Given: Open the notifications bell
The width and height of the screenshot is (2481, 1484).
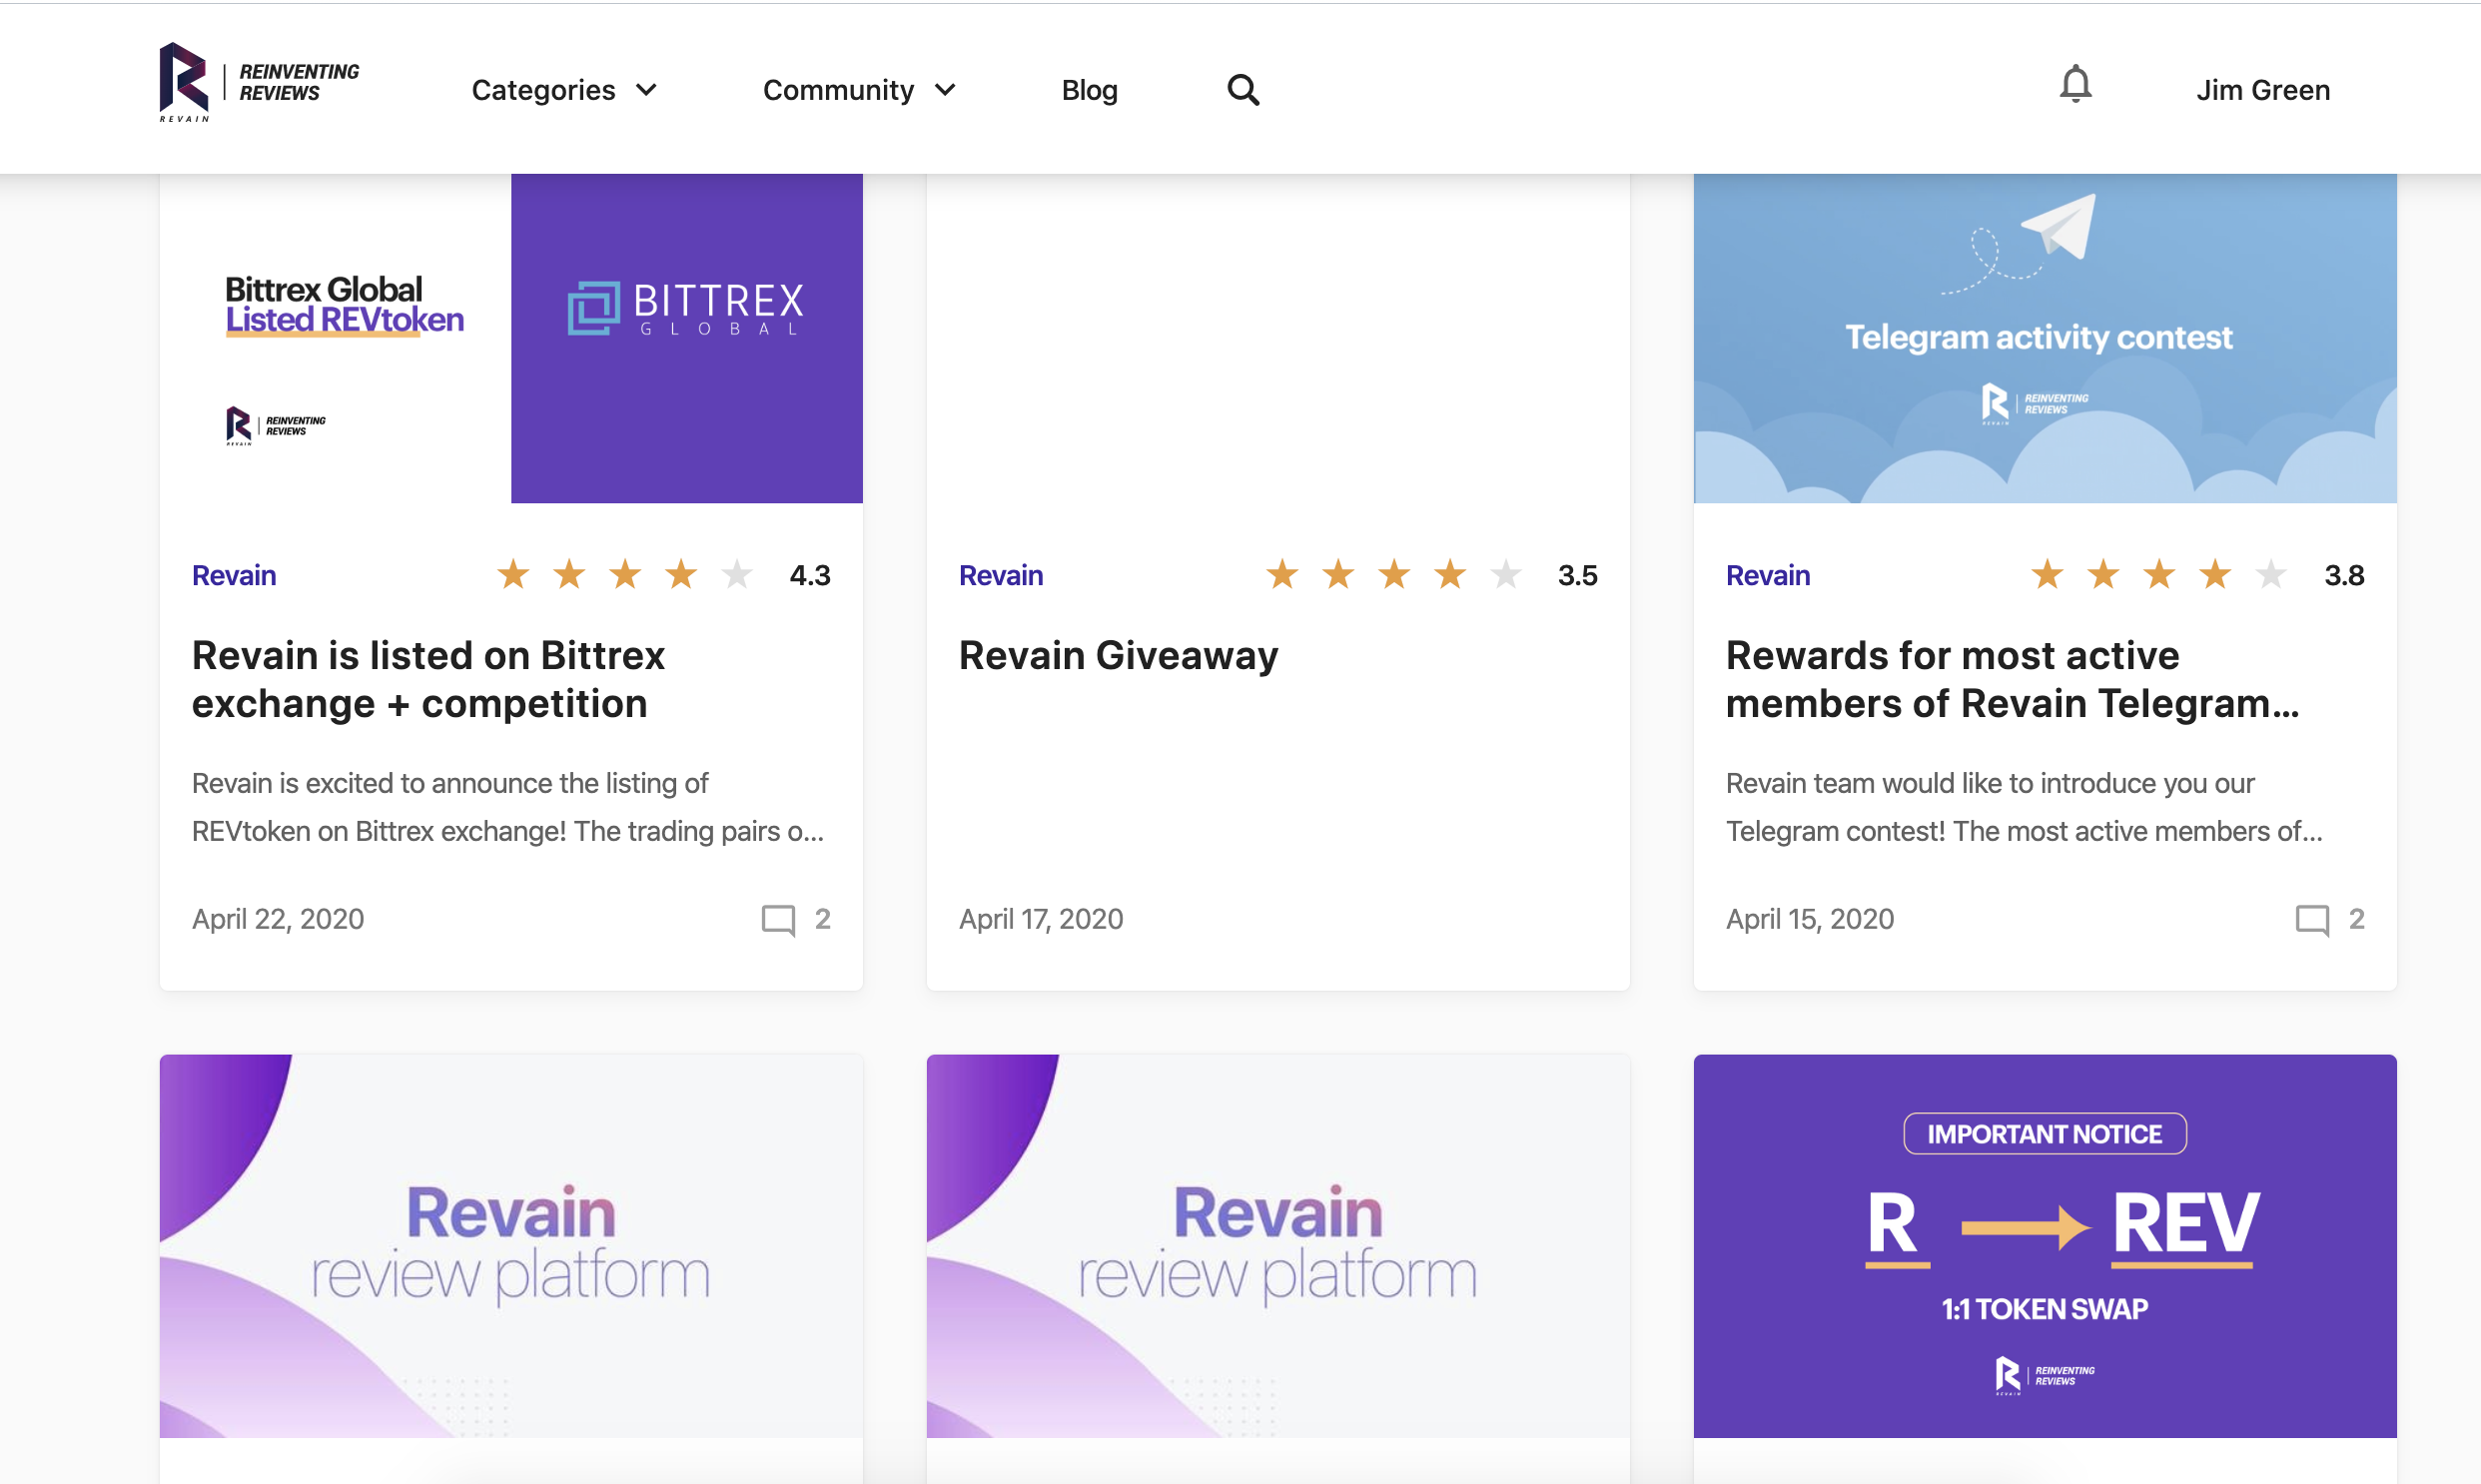Looking at the screenshot, I should pos(2078,86).
